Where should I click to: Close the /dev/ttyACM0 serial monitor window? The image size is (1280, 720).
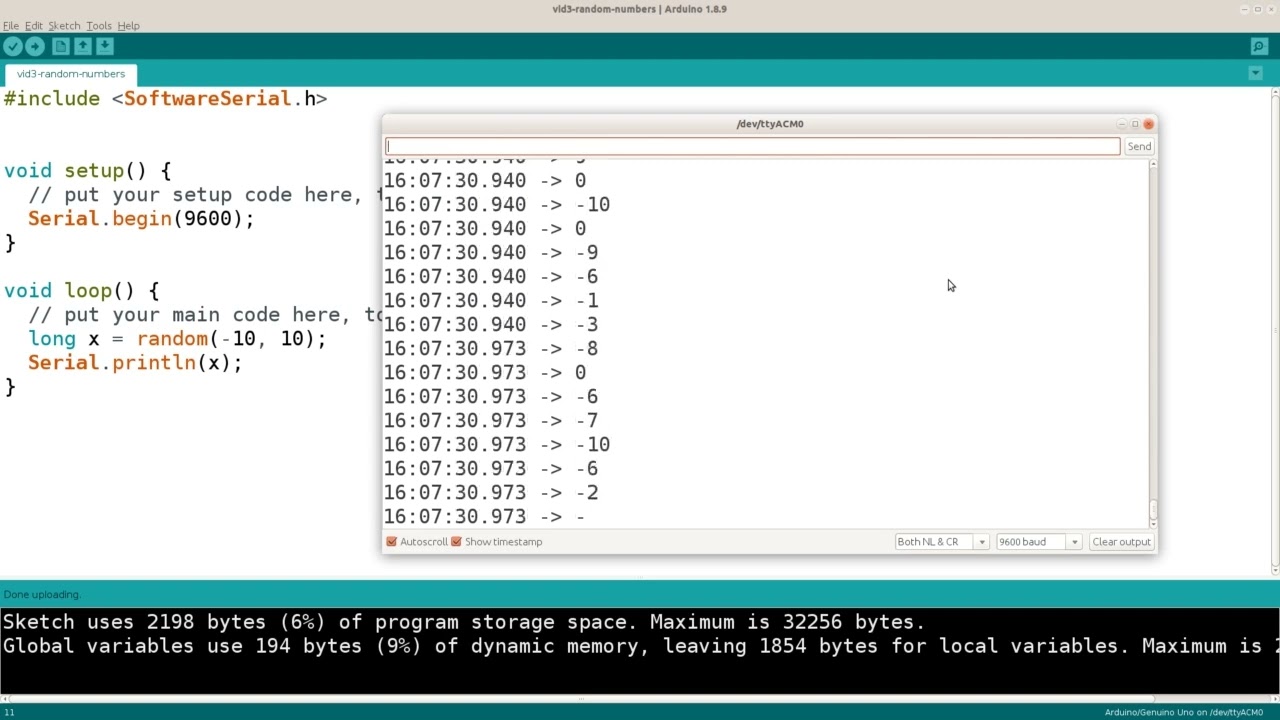(1148, 124)
